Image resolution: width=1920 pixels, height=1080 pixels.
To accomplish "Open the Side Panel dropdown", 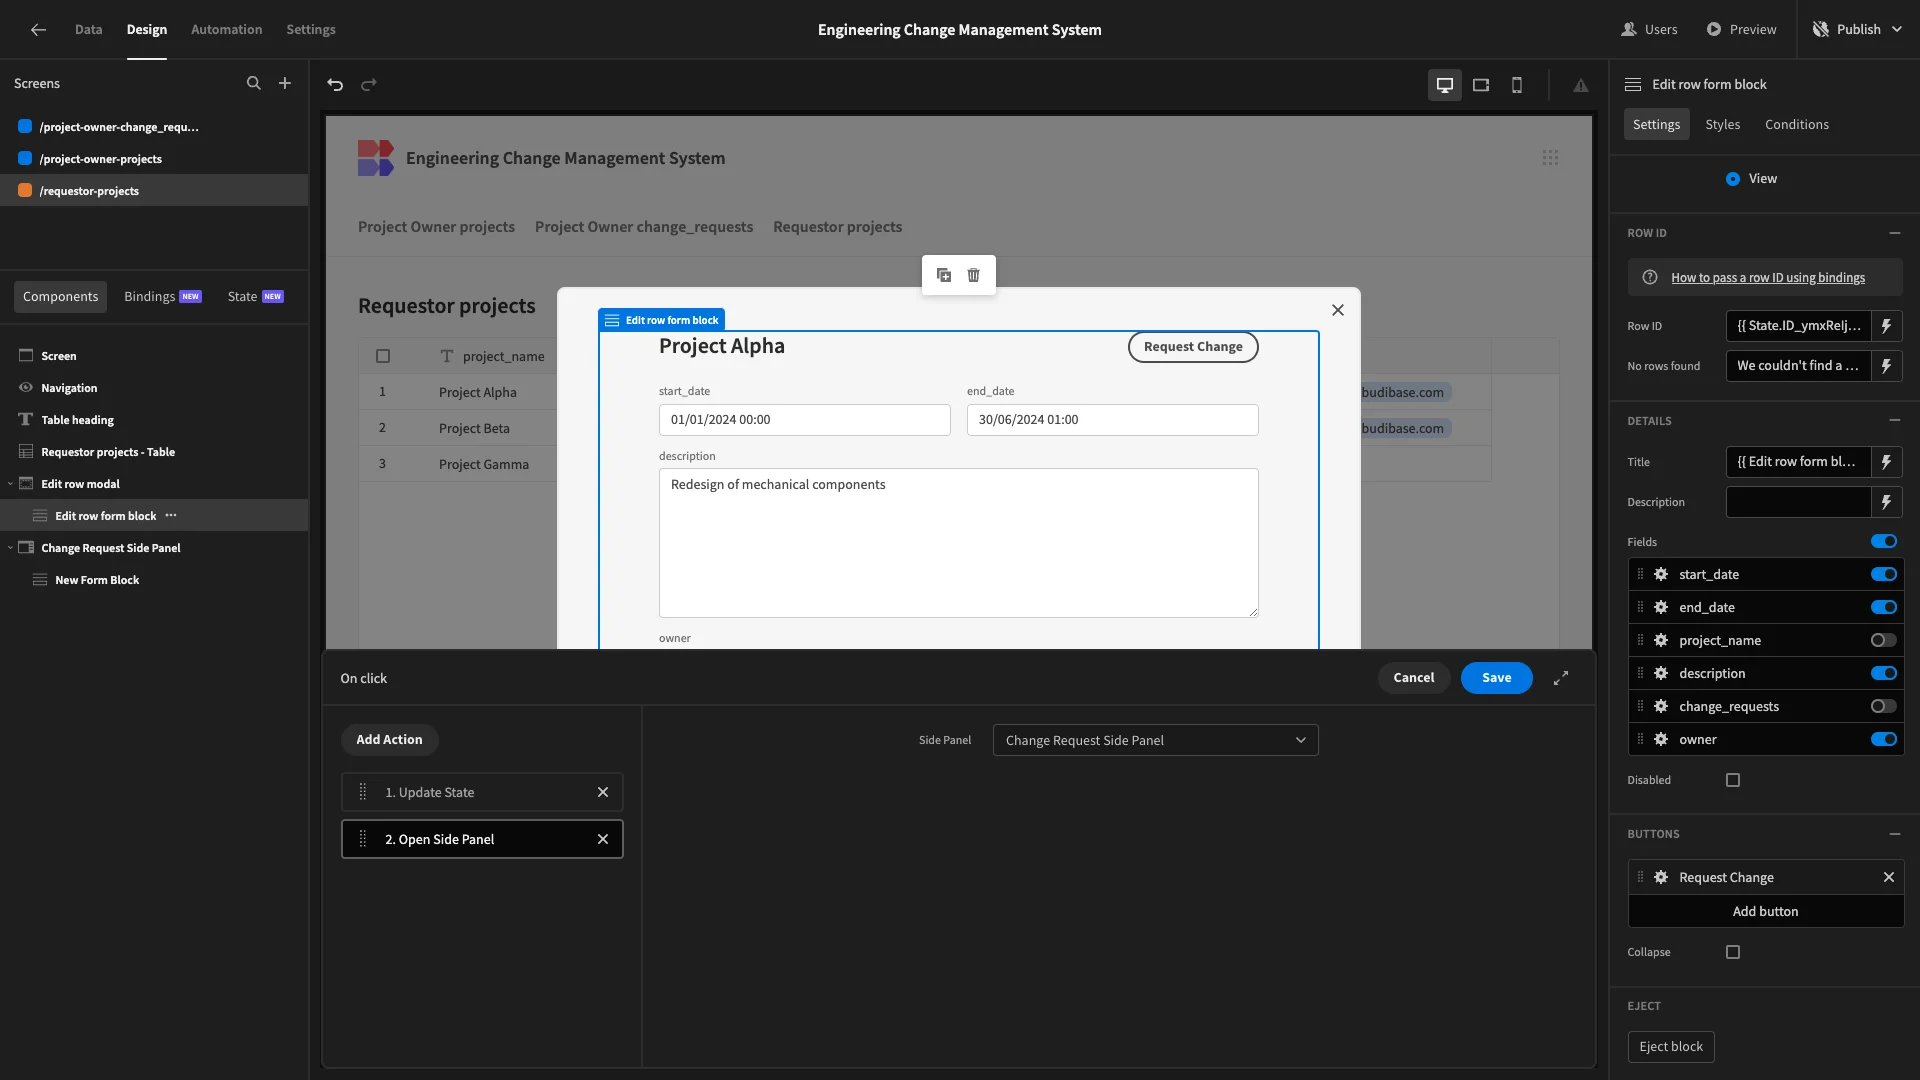I will click(1155, 740).
